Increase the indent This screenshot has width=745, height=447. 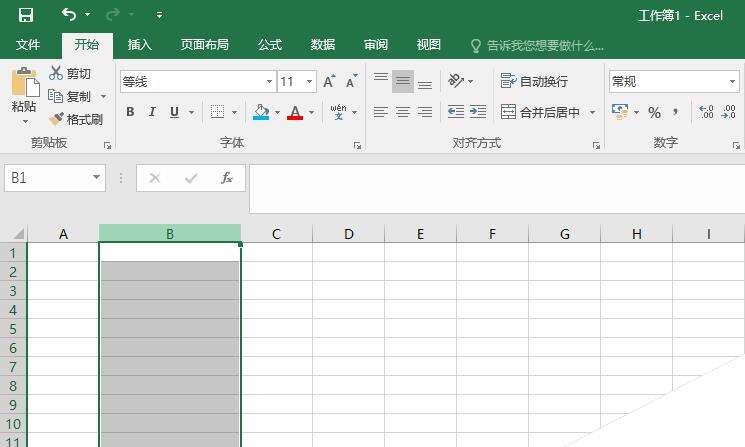pos(478,112)
